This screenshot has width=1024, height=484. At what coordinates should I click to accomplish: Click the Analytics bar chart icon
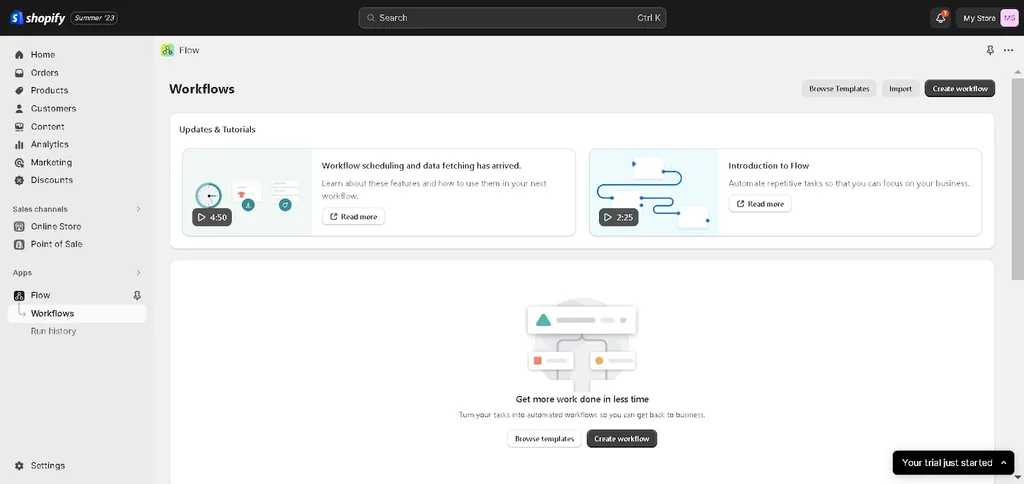(x=19, y=144)
